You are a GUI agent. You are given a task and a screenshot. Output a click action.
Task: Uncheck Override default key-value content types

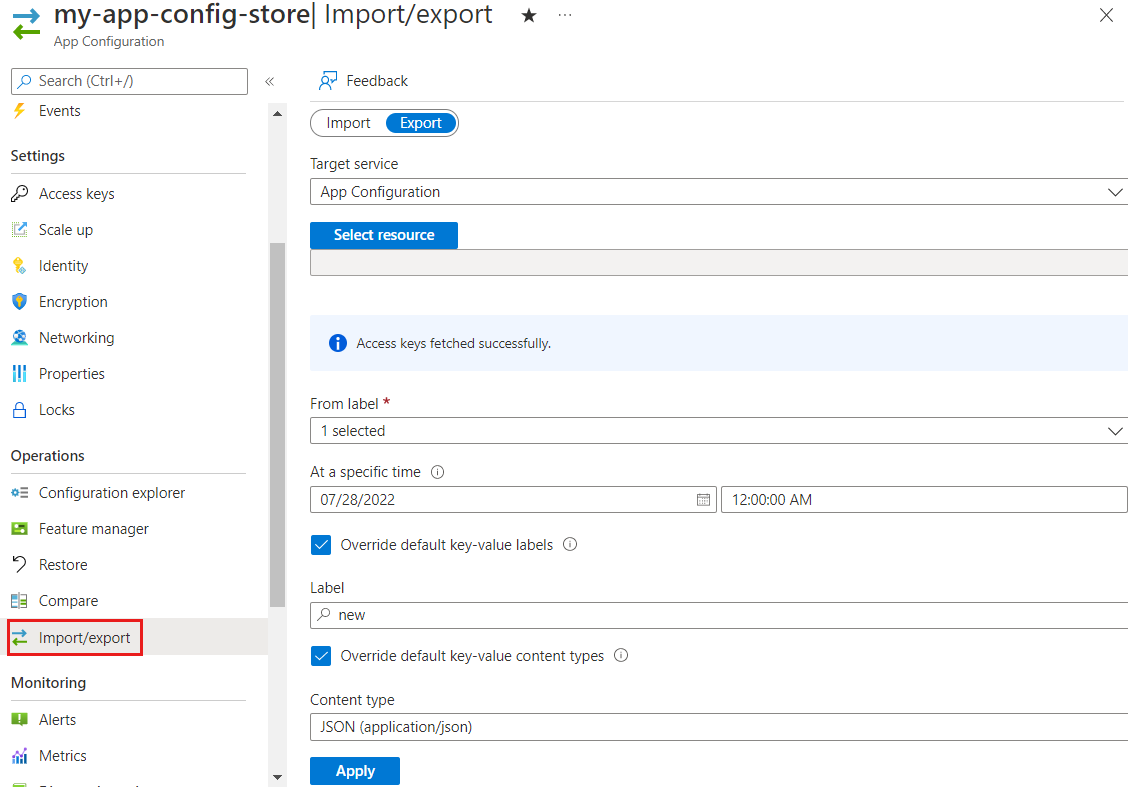(321, 656)
